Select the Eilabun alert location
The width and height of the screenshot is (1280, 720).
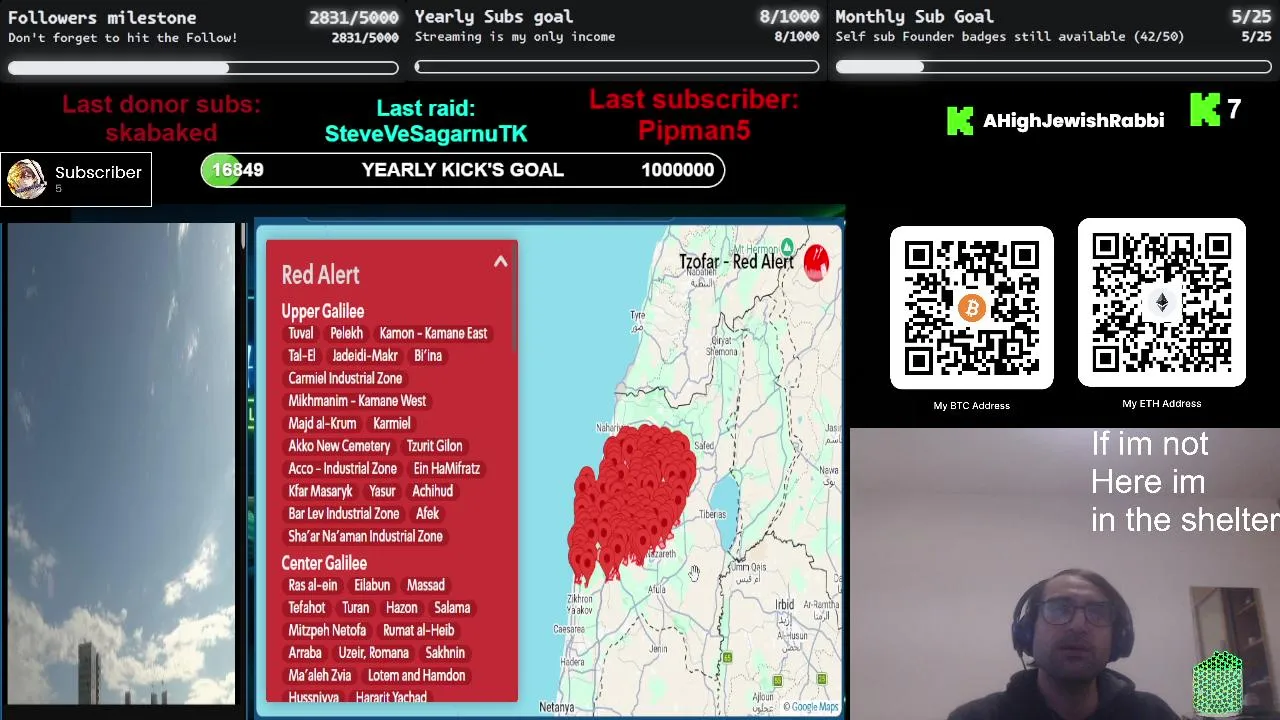(x=371, y=585)
